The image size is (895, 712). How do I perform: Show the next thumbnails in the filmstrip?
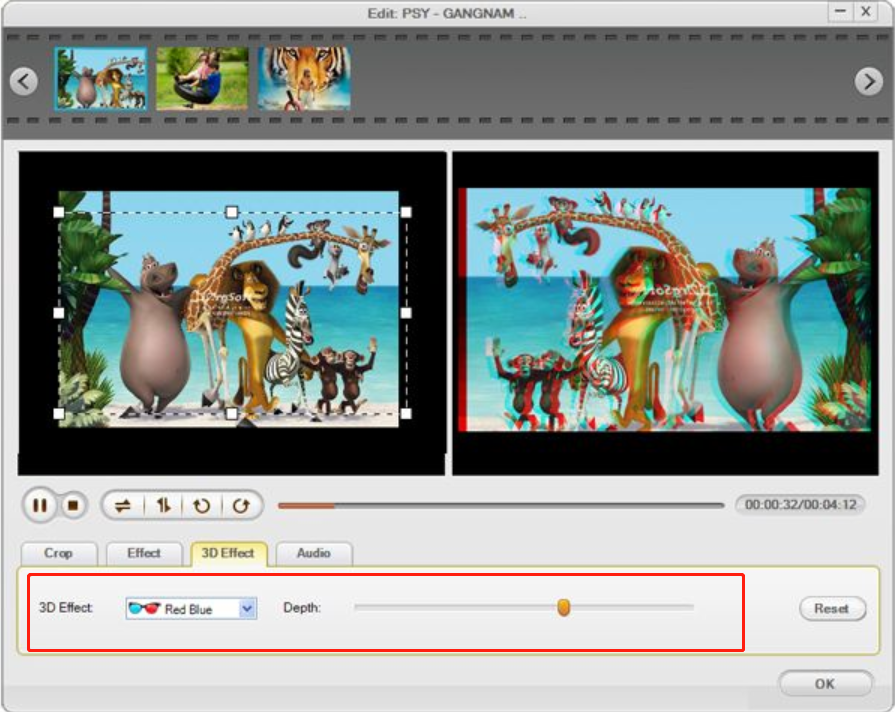click(x=869, y=82)
